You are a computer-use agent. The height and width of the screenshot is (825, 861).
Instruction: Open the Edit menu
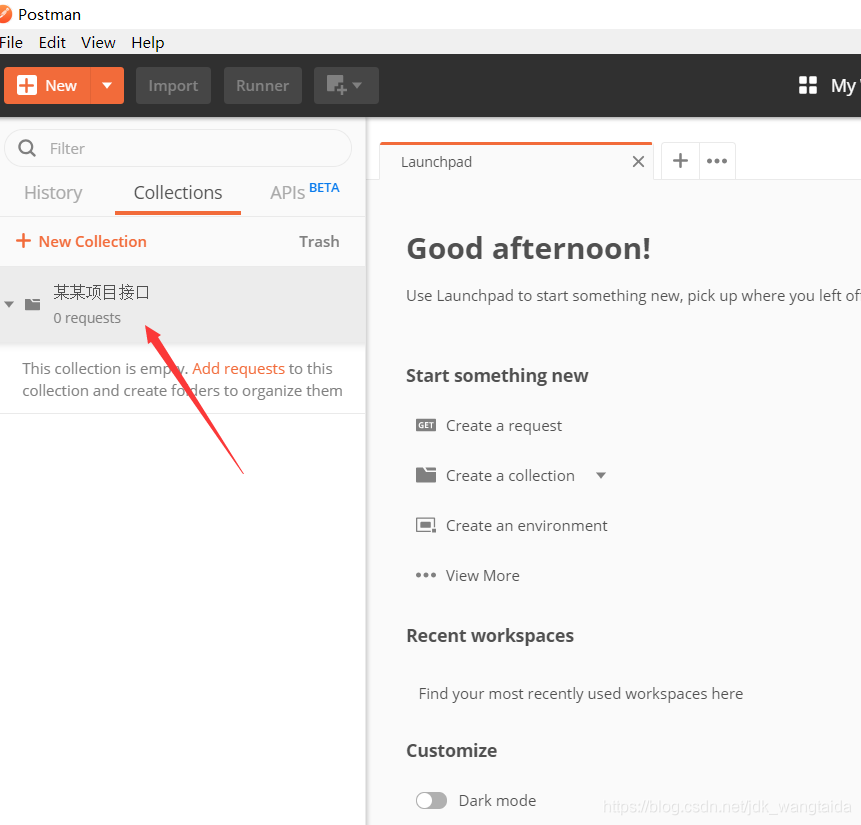coord(52,42)
